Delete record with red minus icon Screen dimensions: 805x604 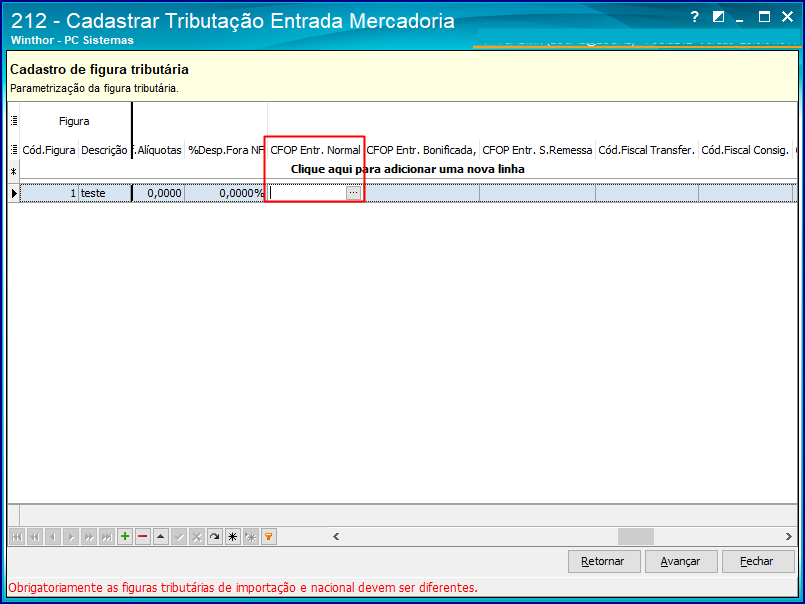[143, 537]
